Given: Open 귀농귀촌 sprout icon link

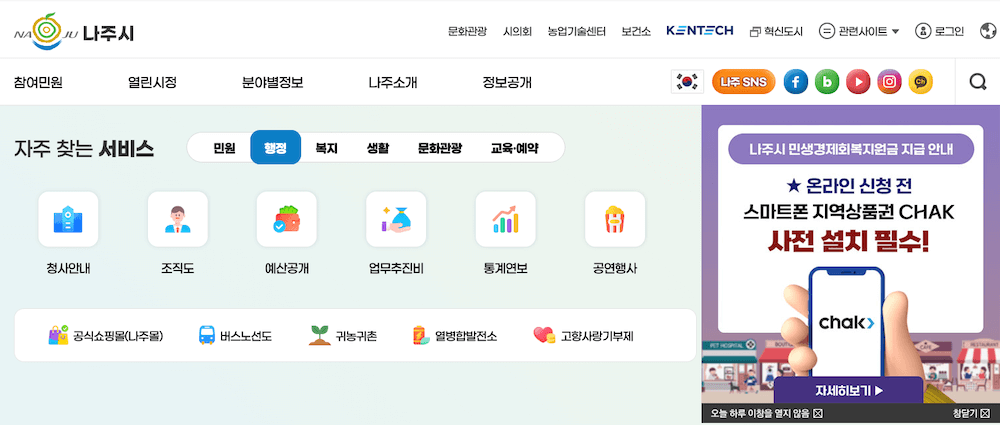Looking at the screenshot, I should (343, 335).
